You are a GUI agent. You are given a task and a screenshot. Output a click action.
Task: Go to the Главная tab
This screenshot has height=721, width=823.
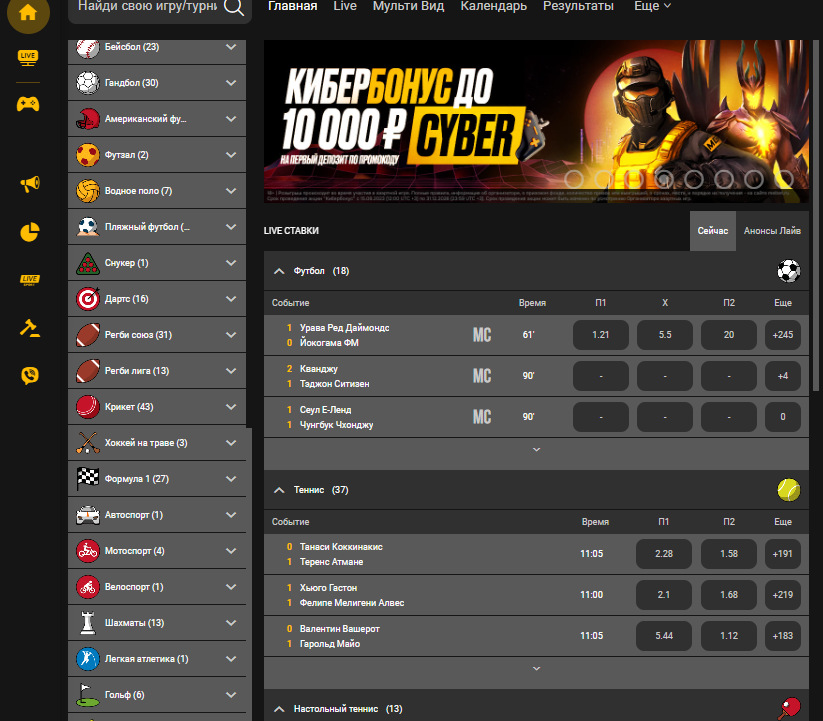[292, 6]
